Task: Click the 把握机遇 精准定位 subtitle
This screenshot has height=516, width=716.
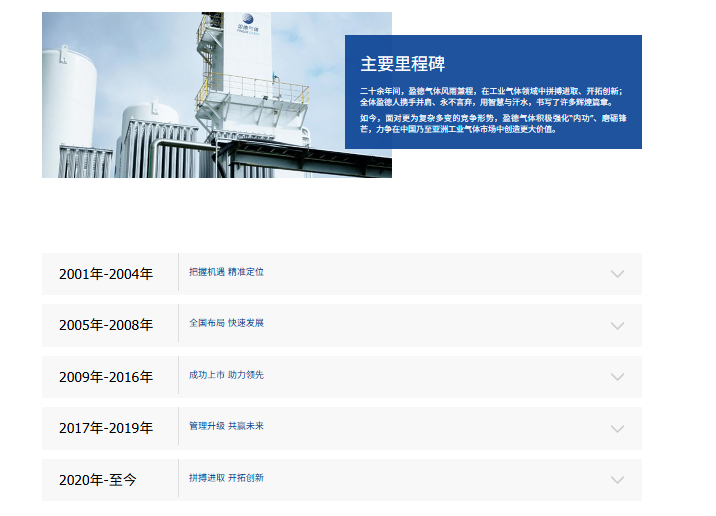Action: click(x=227, y=272)
